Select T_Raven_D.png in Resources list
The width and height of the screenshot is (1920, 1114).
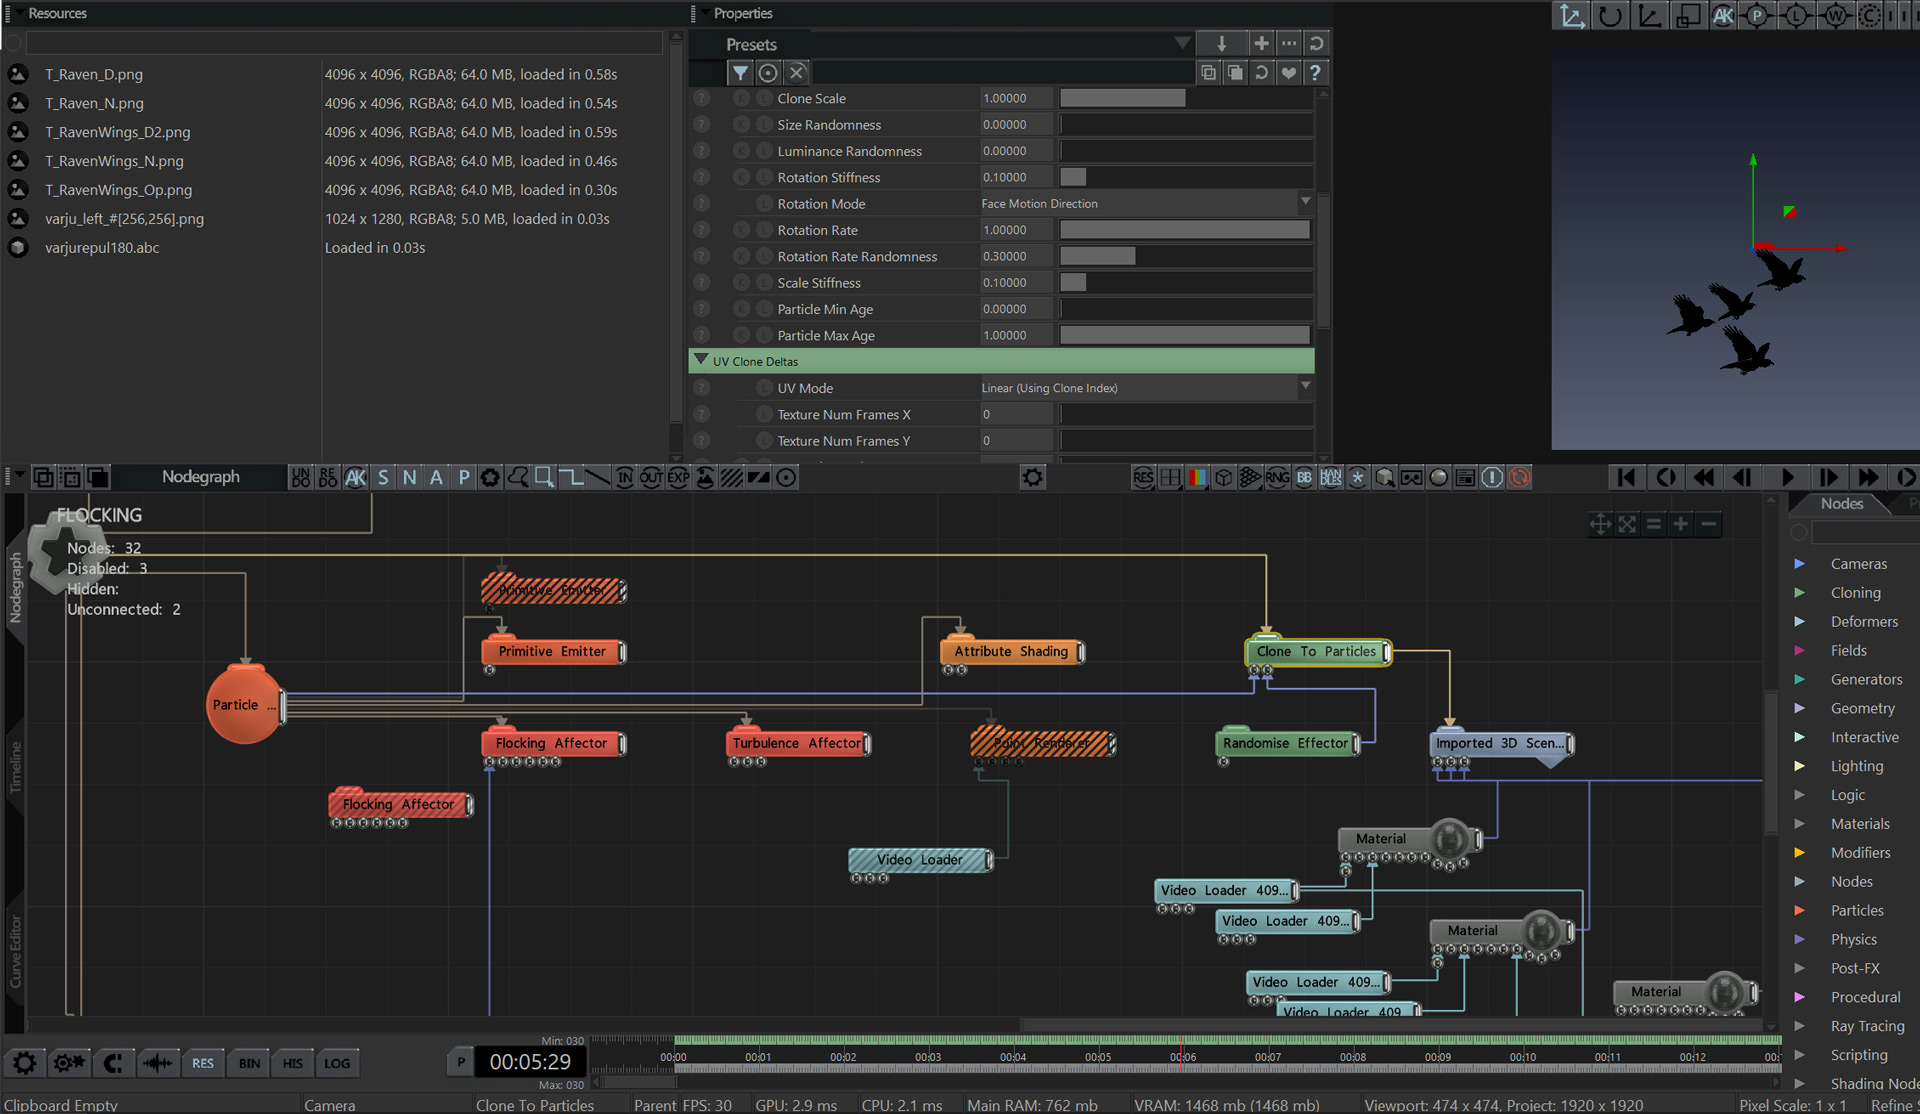pos(94,74)
